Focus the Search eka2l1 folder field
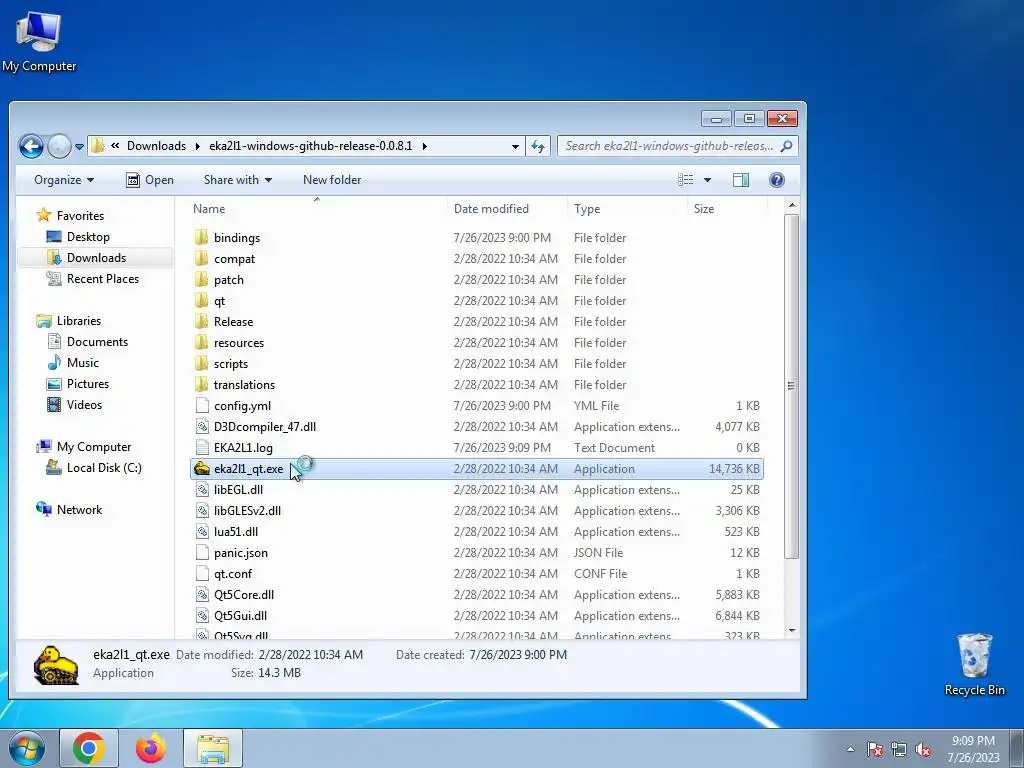The width and height of the screenshot is (1024, 768). click(x=677, y=146)
